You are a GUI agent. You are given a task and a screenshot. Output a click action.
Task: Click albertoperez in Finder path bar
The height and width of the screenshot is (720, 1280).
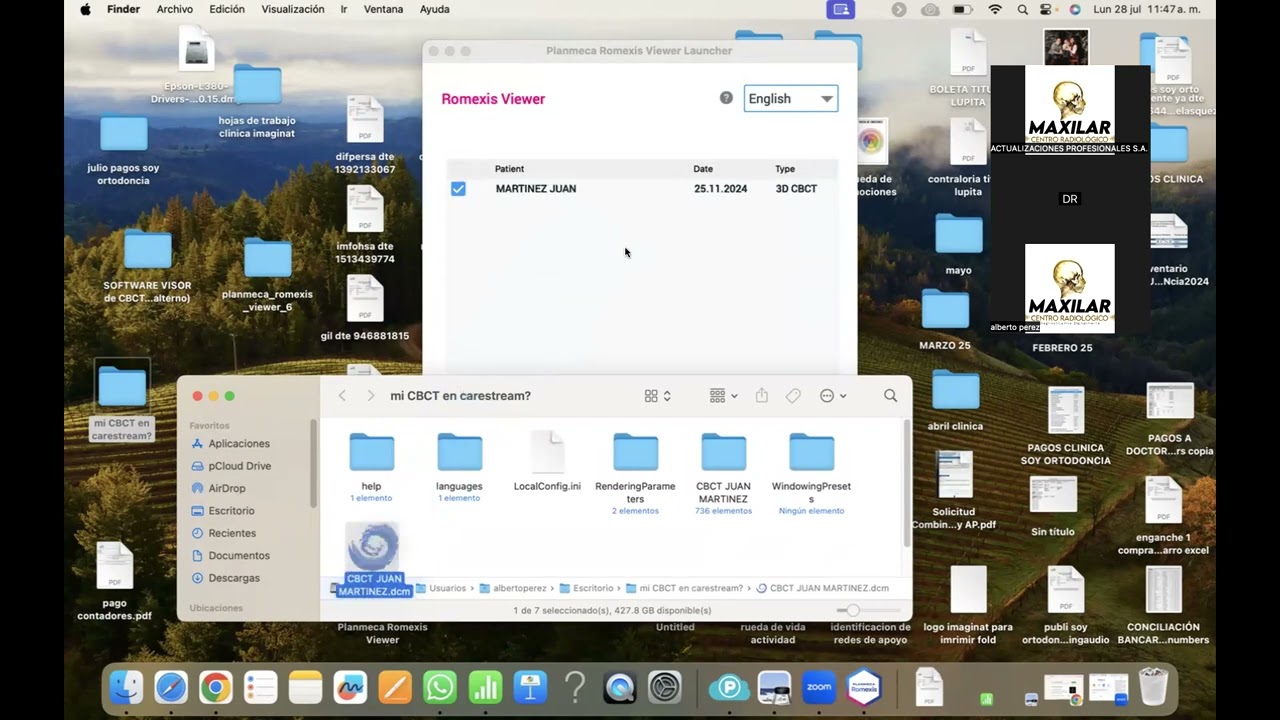pyautogui.click(x=514, y=588)
